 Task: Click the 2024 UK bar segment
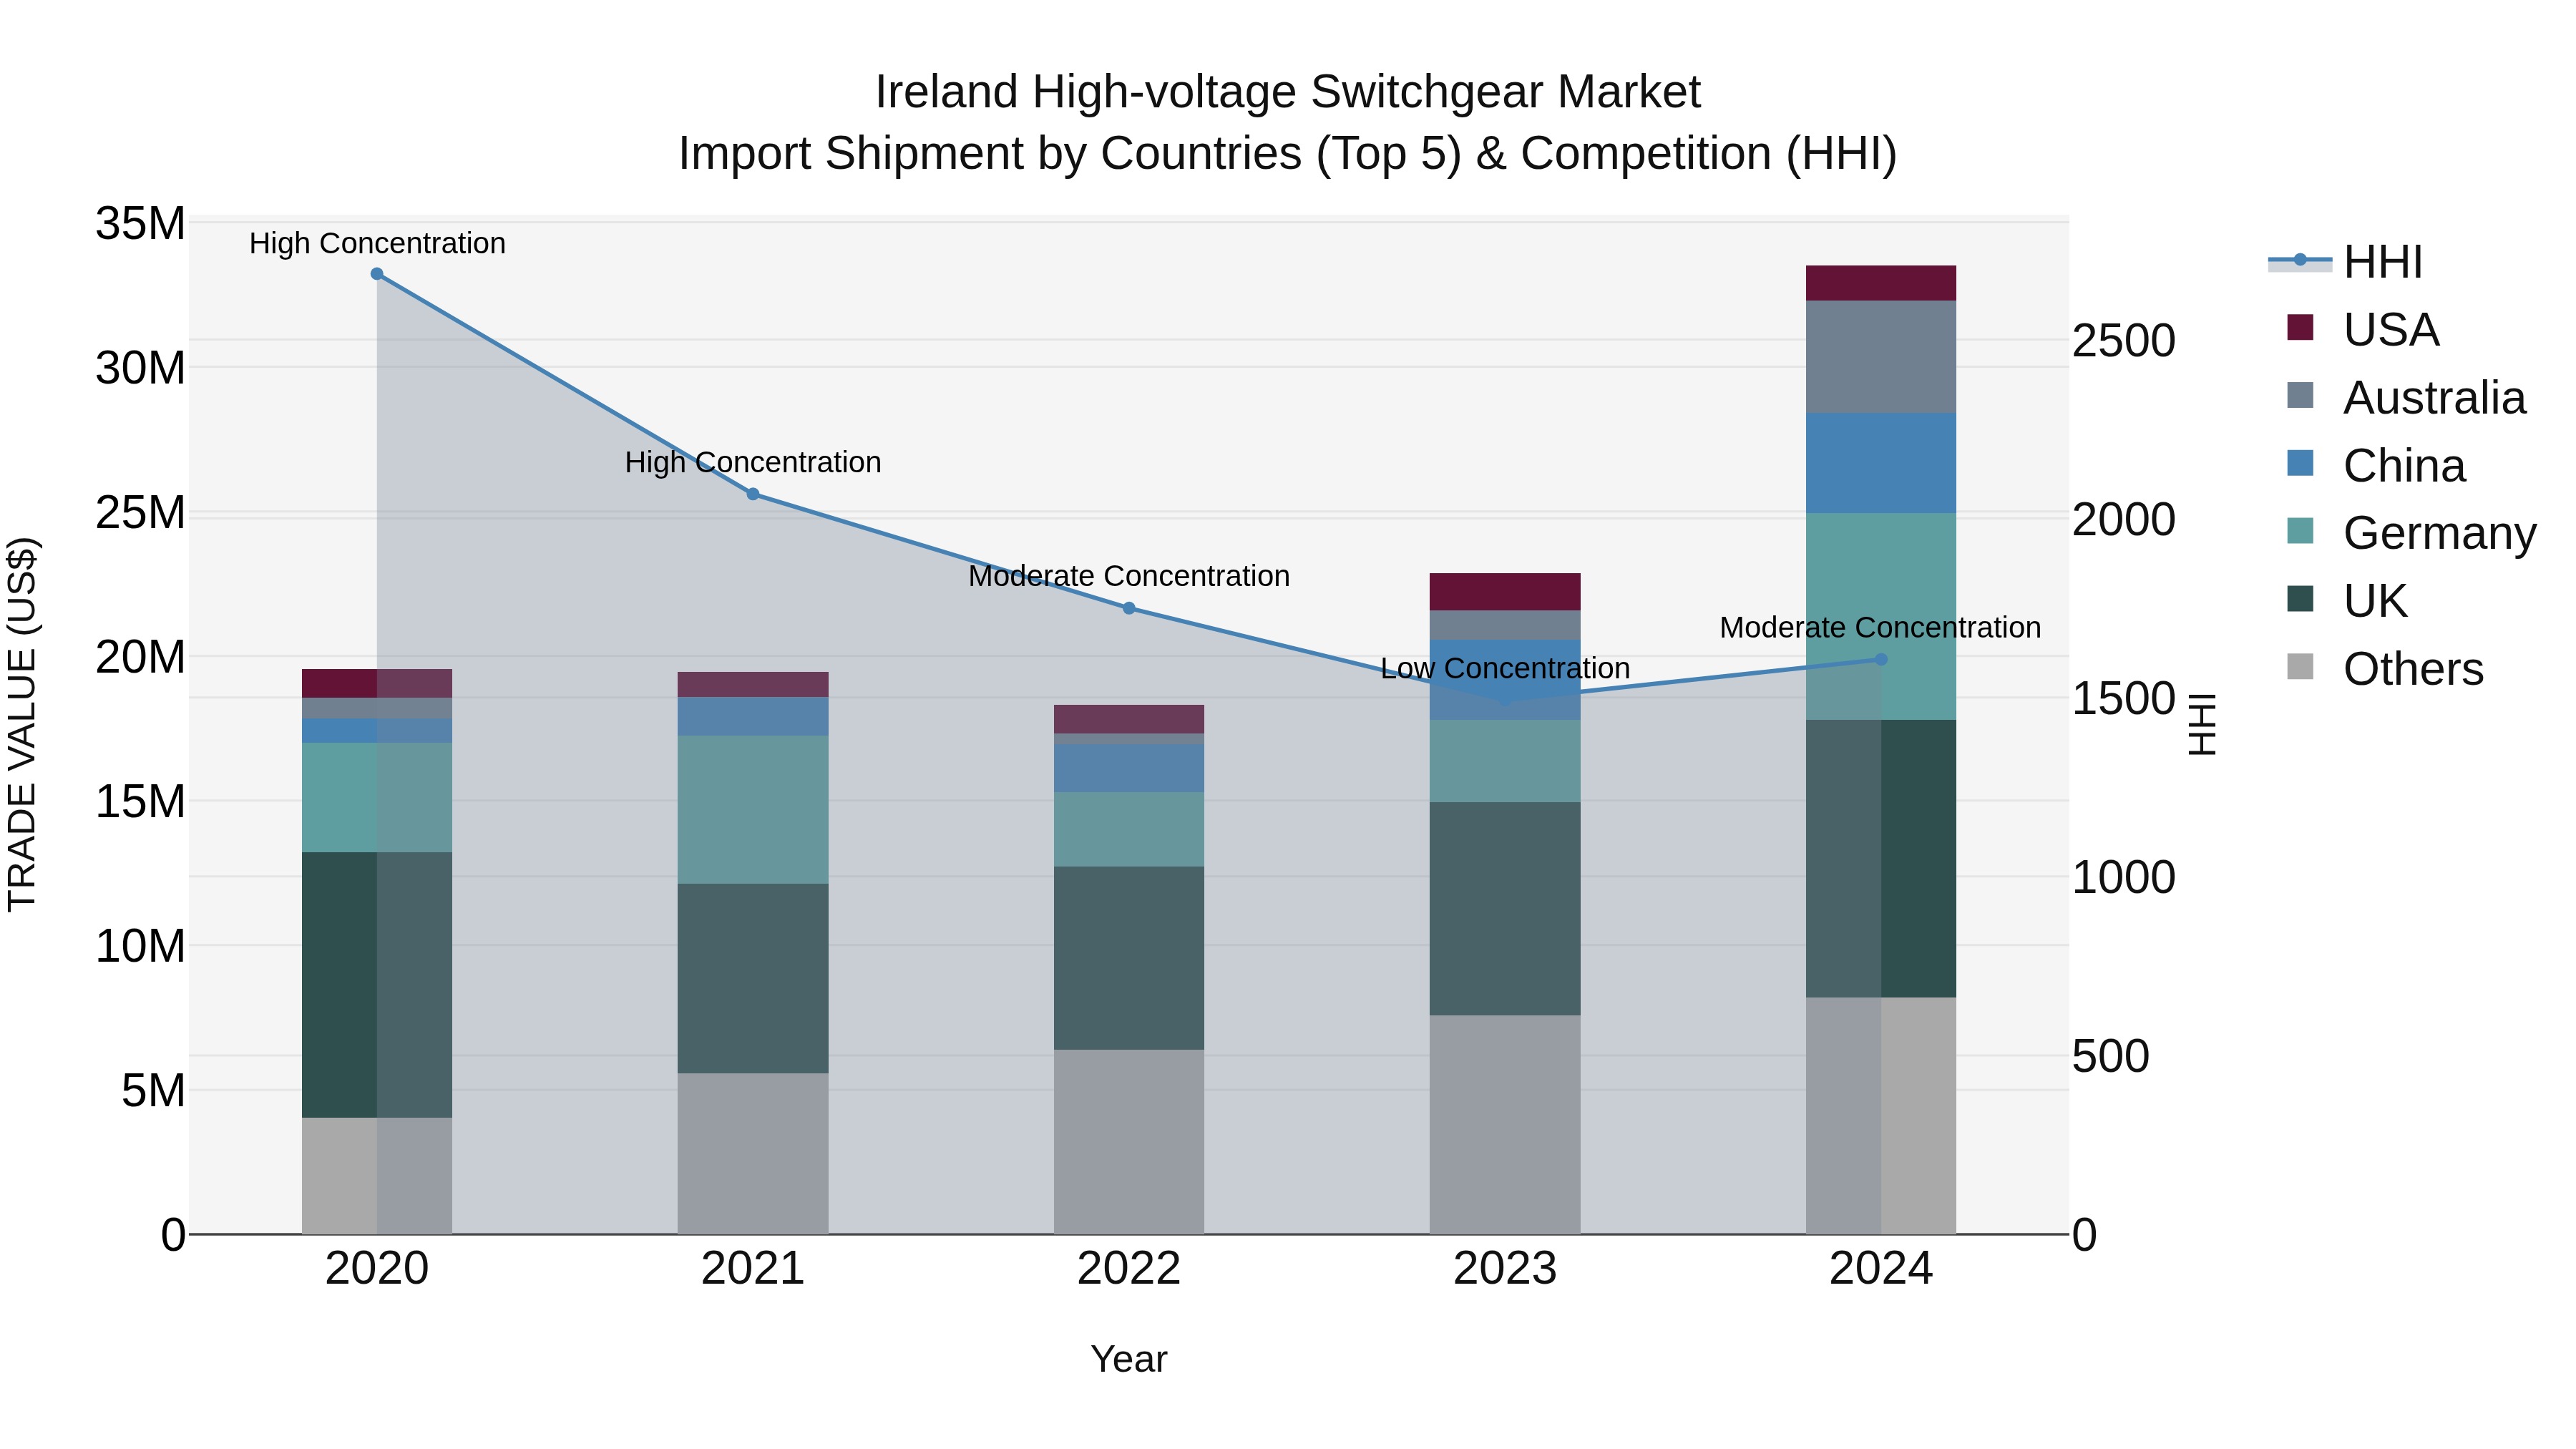1881,859
